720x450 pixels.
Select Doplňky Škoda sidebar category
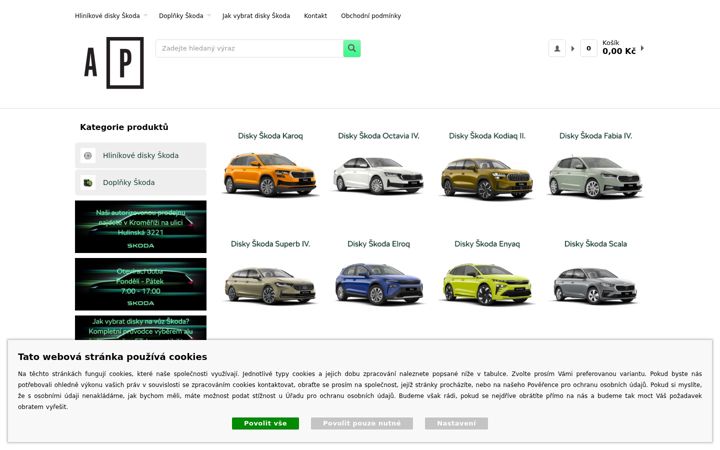tap(141, 183)
